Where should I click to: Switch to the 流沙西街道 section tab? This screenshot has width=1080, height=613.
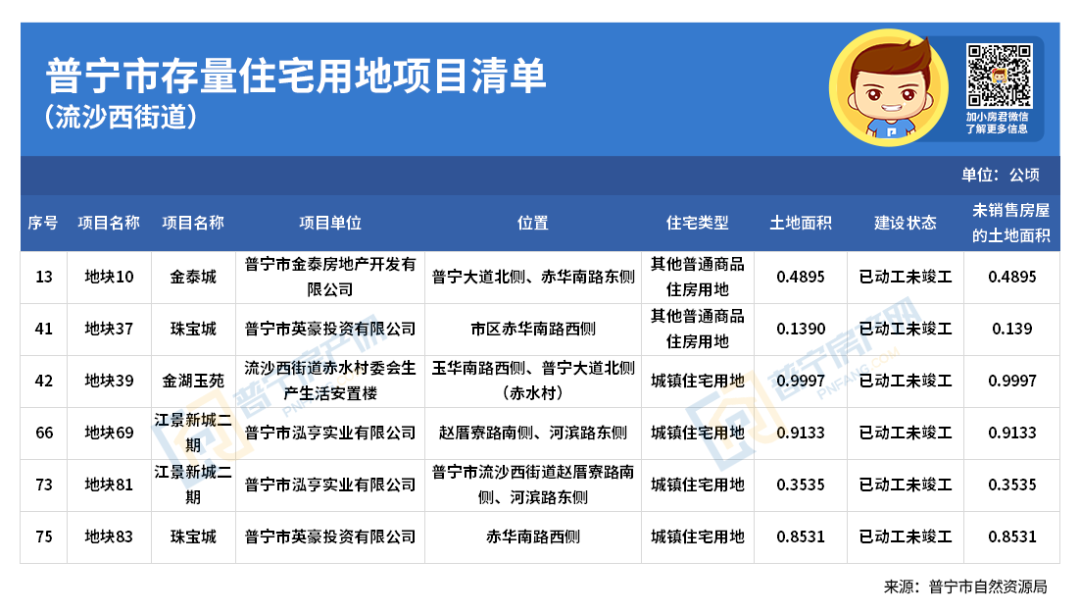click(x=120, y=118)
